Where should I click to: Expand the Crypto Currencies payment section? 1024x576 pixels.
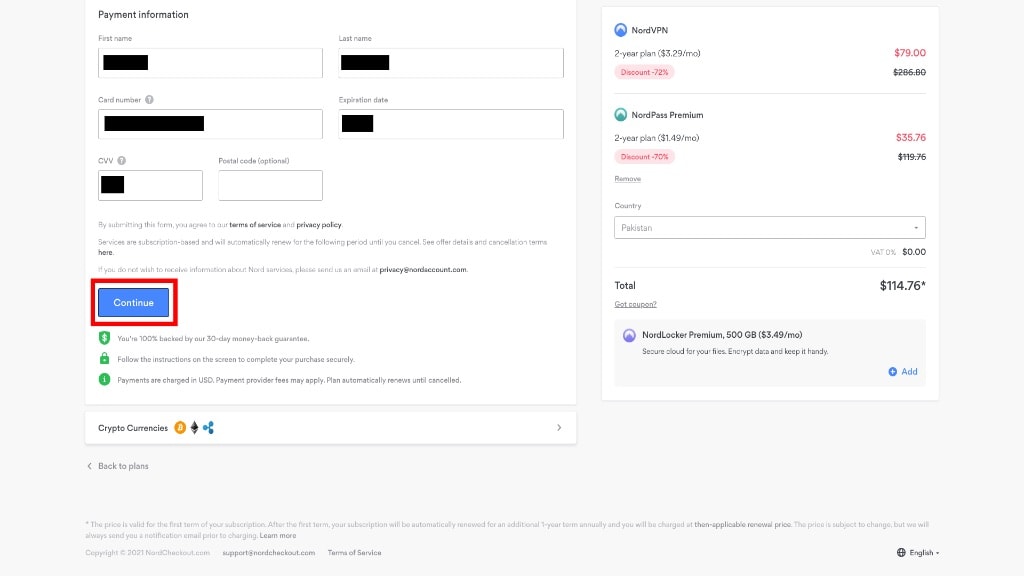330,428
